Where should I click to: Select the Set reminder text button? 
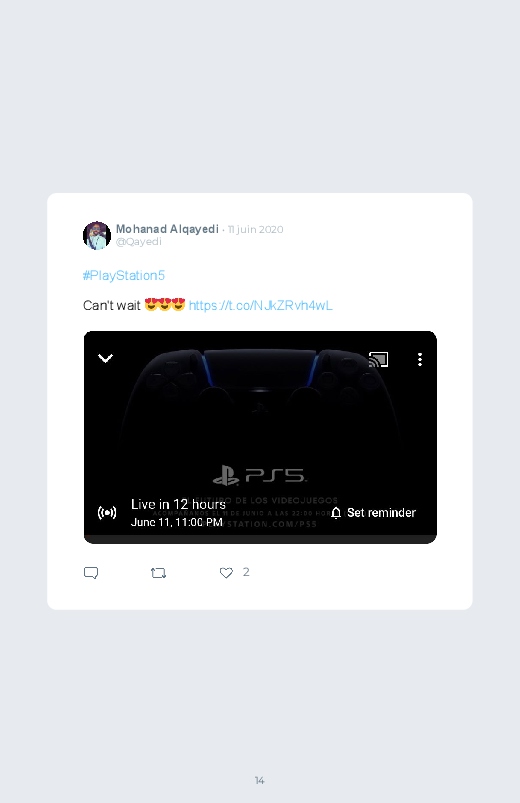(381, 513)
